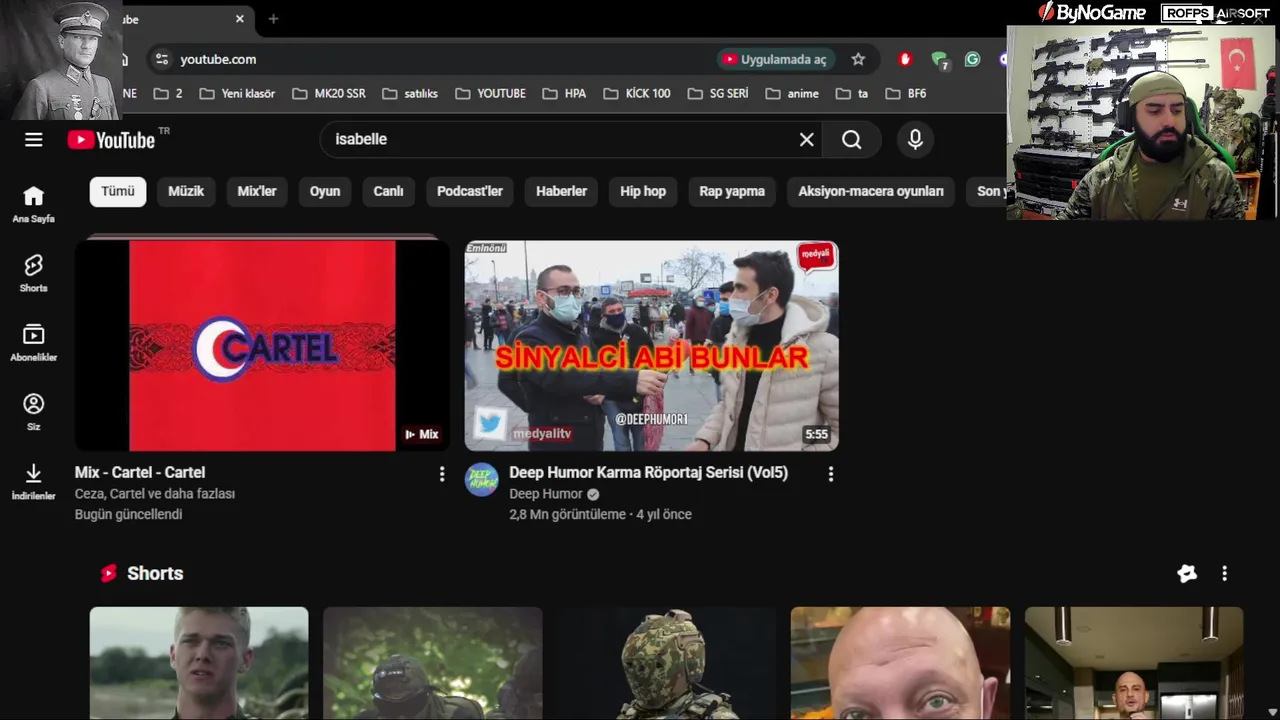1280x720 pixels.
Task: Open the anime bookmarks folder
Action: point(792,93)
